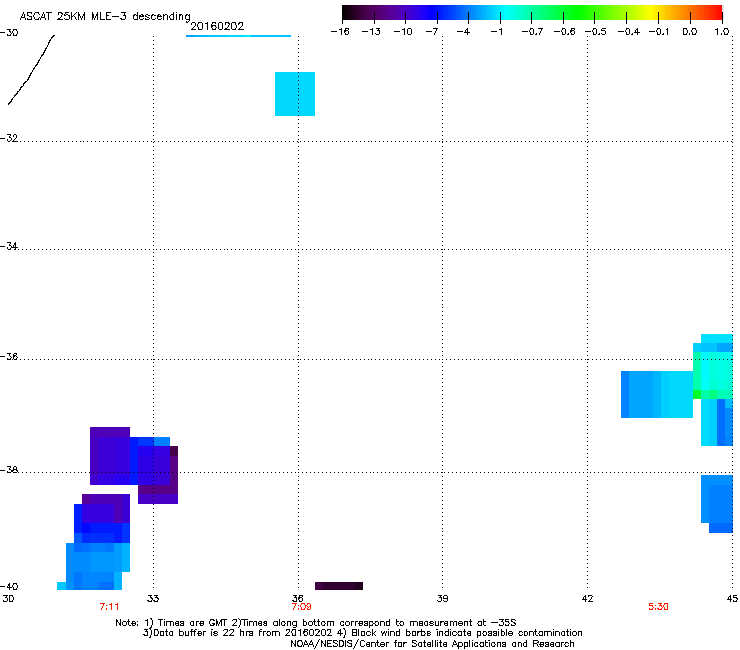Viewport: 740px width, 650px height.
Task: Click the 1.0 colorbar label
Action: coord(722,32)
